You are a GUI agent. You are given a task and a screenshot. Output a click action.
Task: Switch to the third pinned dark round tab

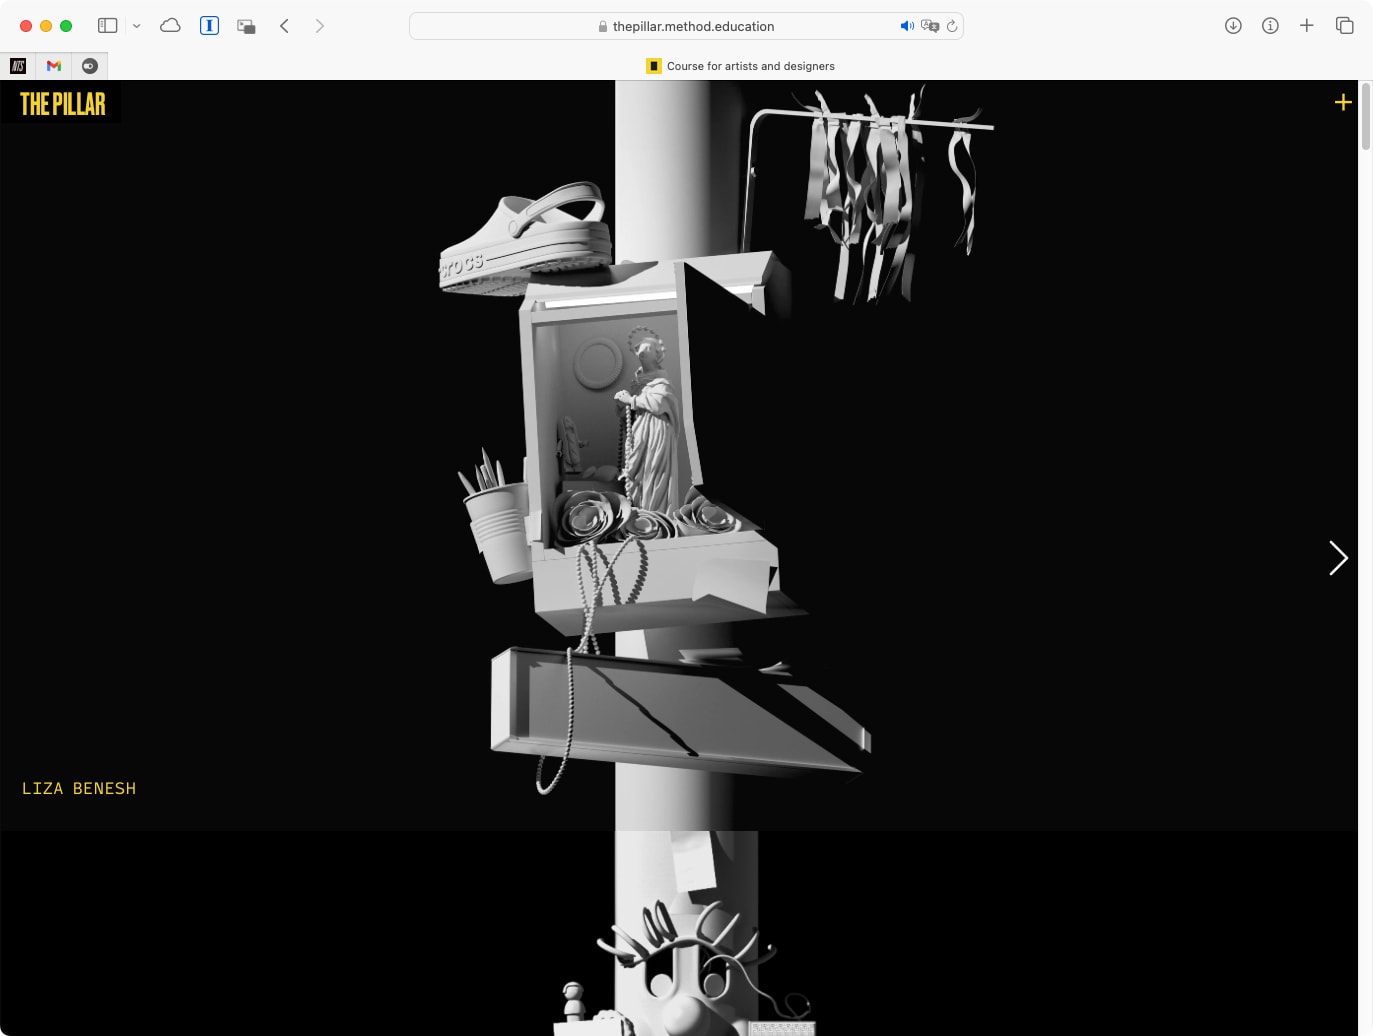[x=90, y=66]
